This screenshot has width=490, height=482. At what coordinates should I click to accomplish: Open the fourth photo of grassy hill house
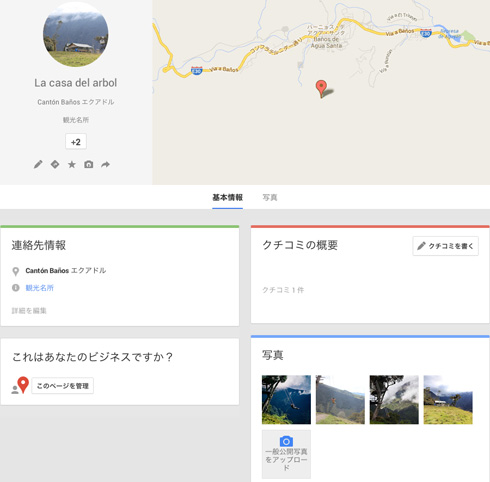[448, 400]
